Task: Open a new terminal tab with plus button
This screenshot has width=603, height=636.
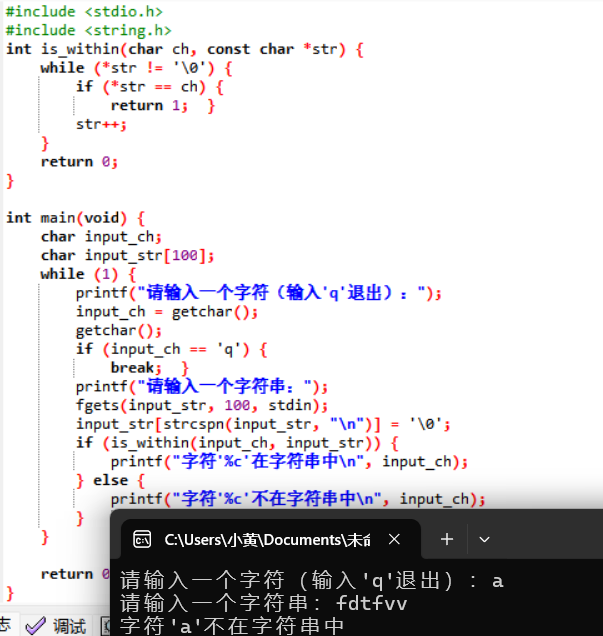Action: tap(447, 539)
